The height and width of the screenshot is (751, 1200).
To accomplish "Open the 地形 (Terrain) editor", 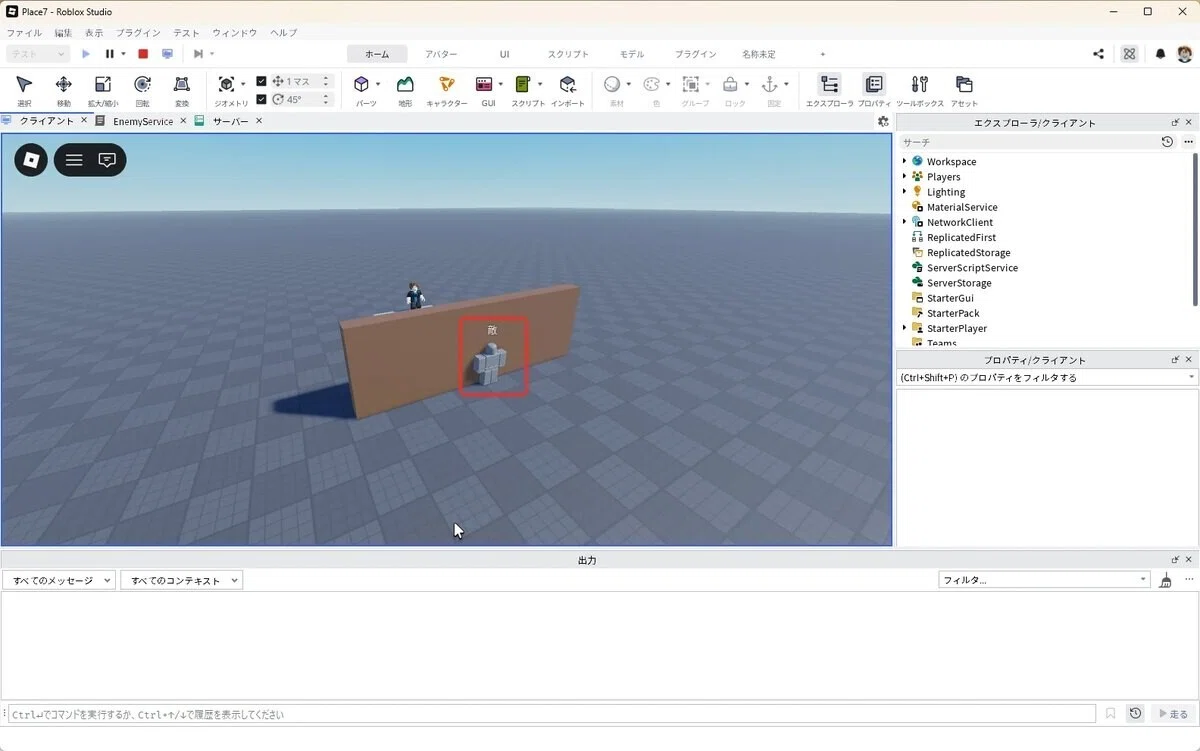I will (x=405, y=90).
